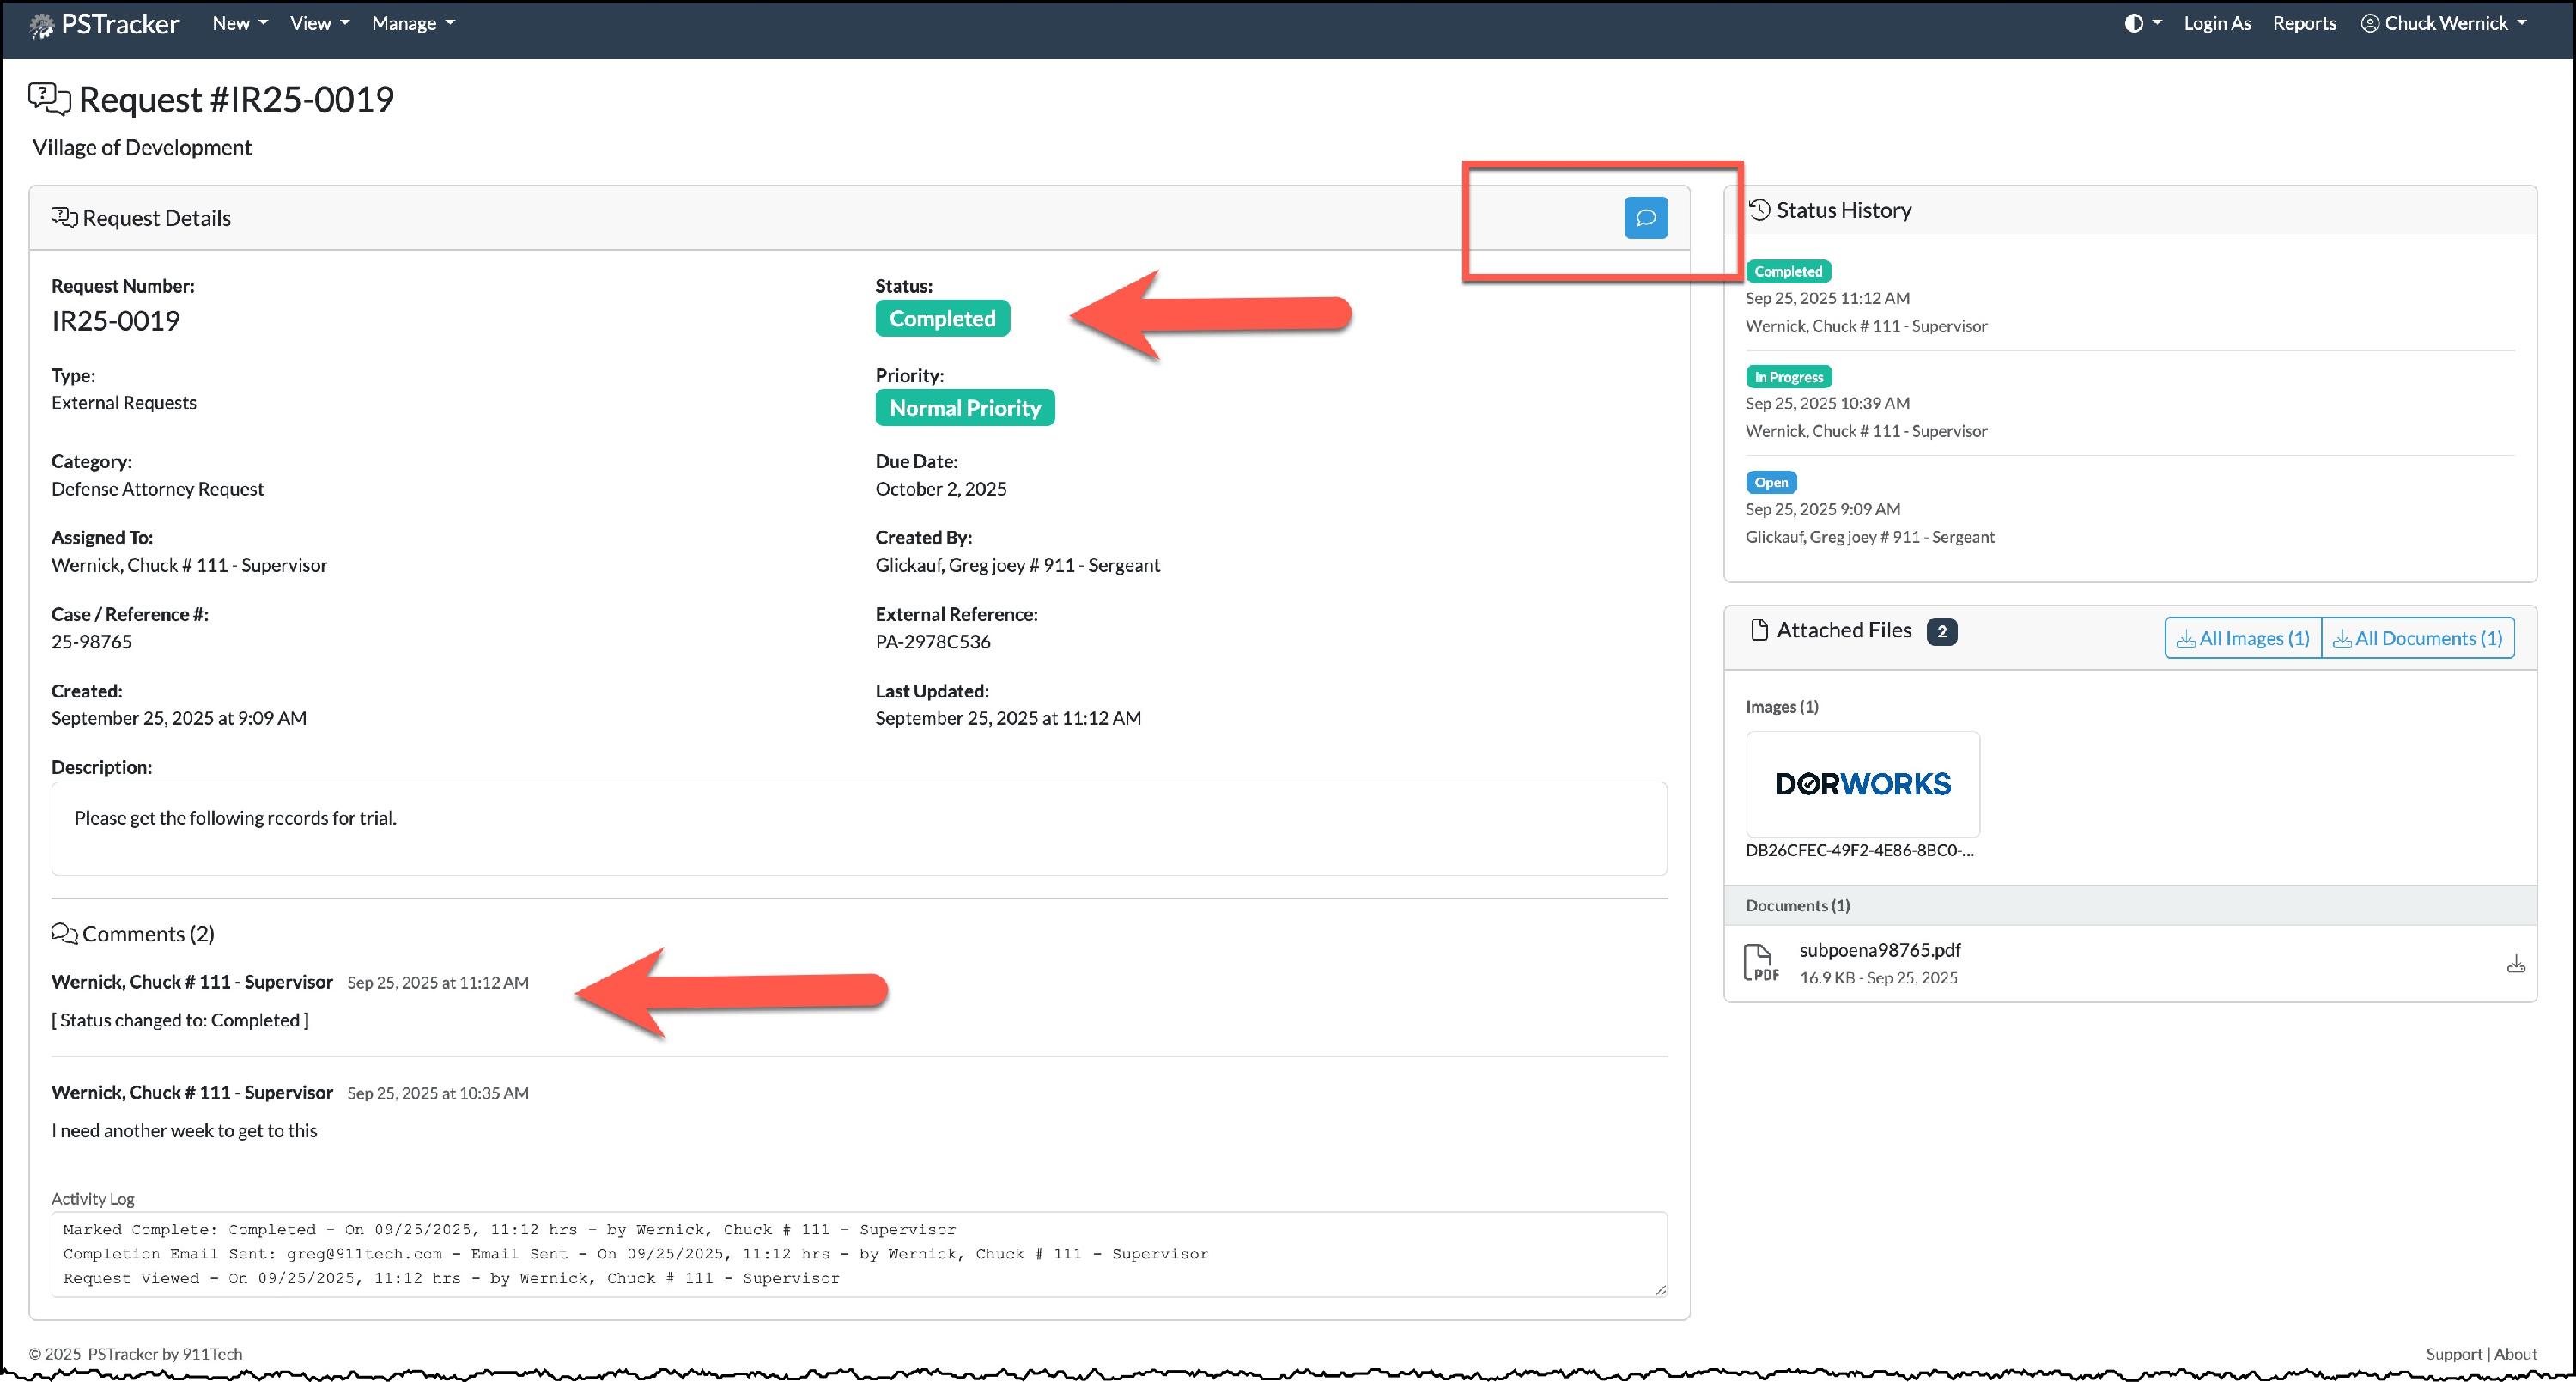Click the Comments speech bubbles icon
Viewport: 2576px width, 1382px height.
[64, 934]
